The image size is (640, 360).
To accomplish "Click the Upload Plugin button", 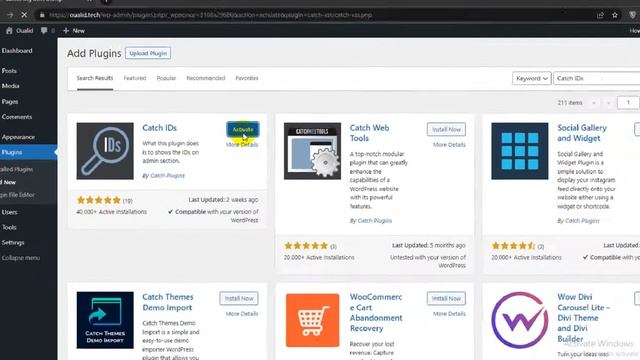I will (x=148, y=53).
